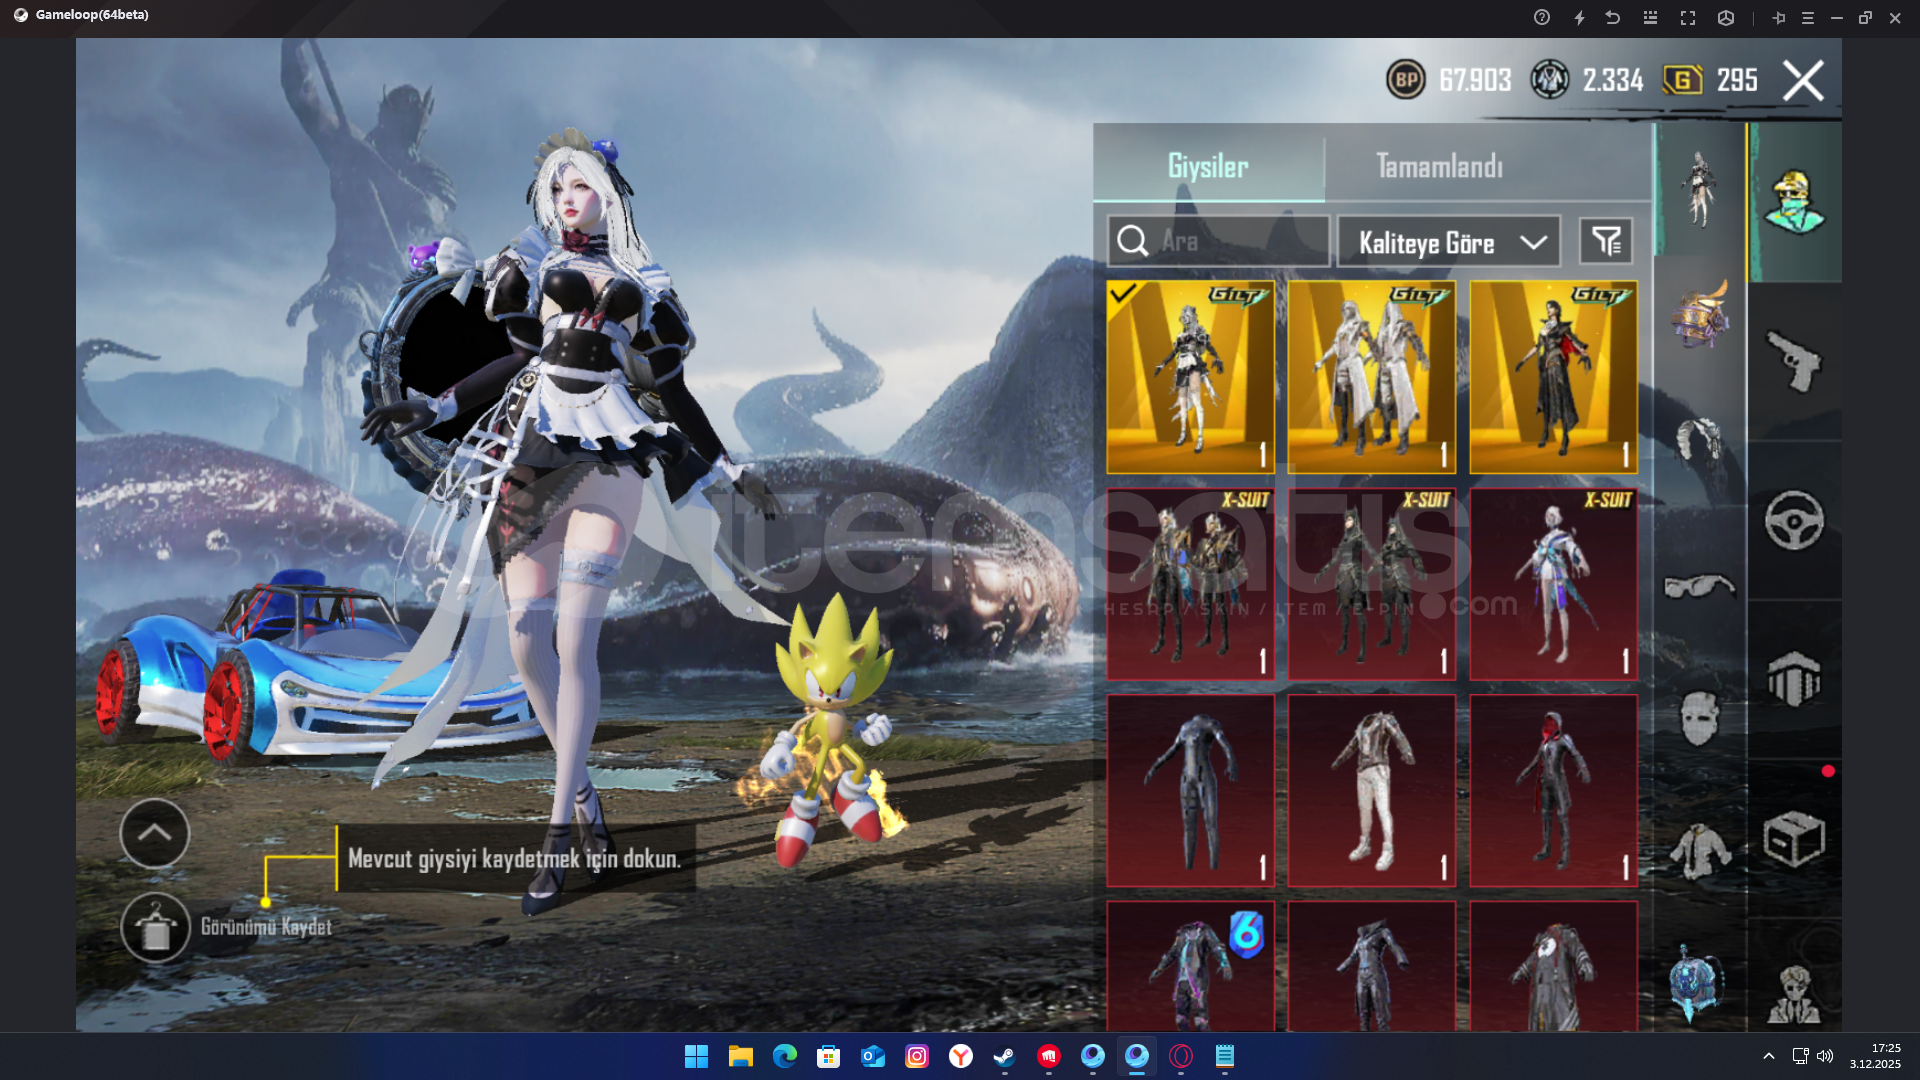Image resolution: width=1920 pixels, height=1080 pixels.
Task: Expand the Kaliteye Göre sort dropdown
Action: pyautogui.click(x=1448, y=242)
